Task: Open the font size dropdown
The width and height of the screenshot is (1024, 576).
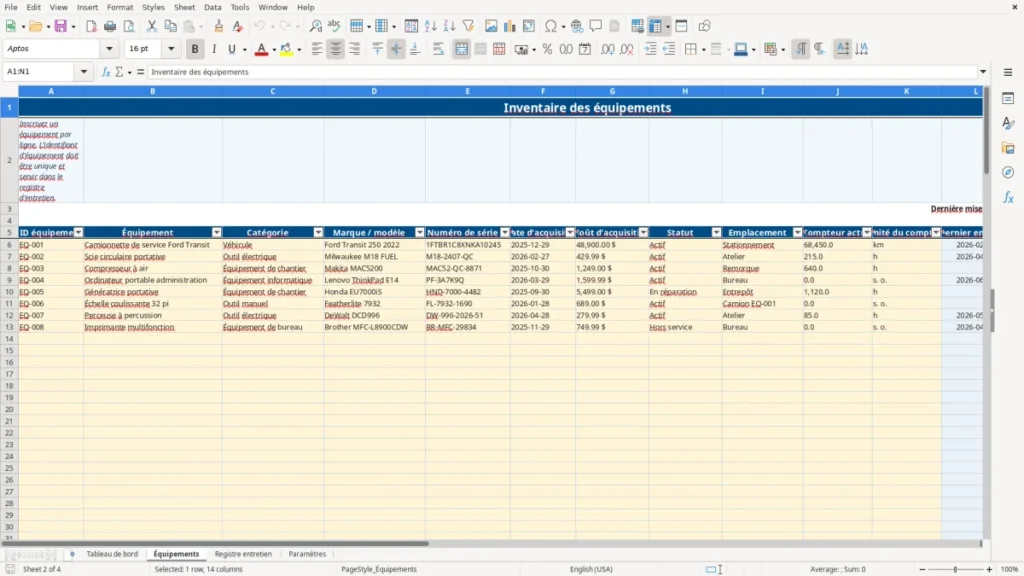Action: coord(171,48)
